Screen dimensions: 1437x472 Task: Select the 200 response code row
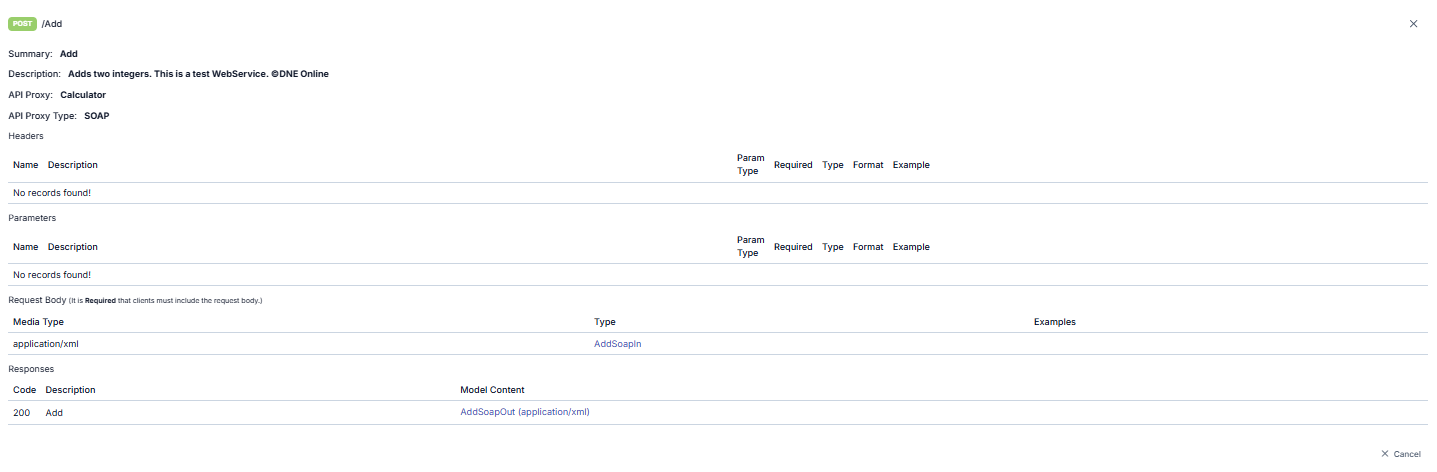coord(21,412)
